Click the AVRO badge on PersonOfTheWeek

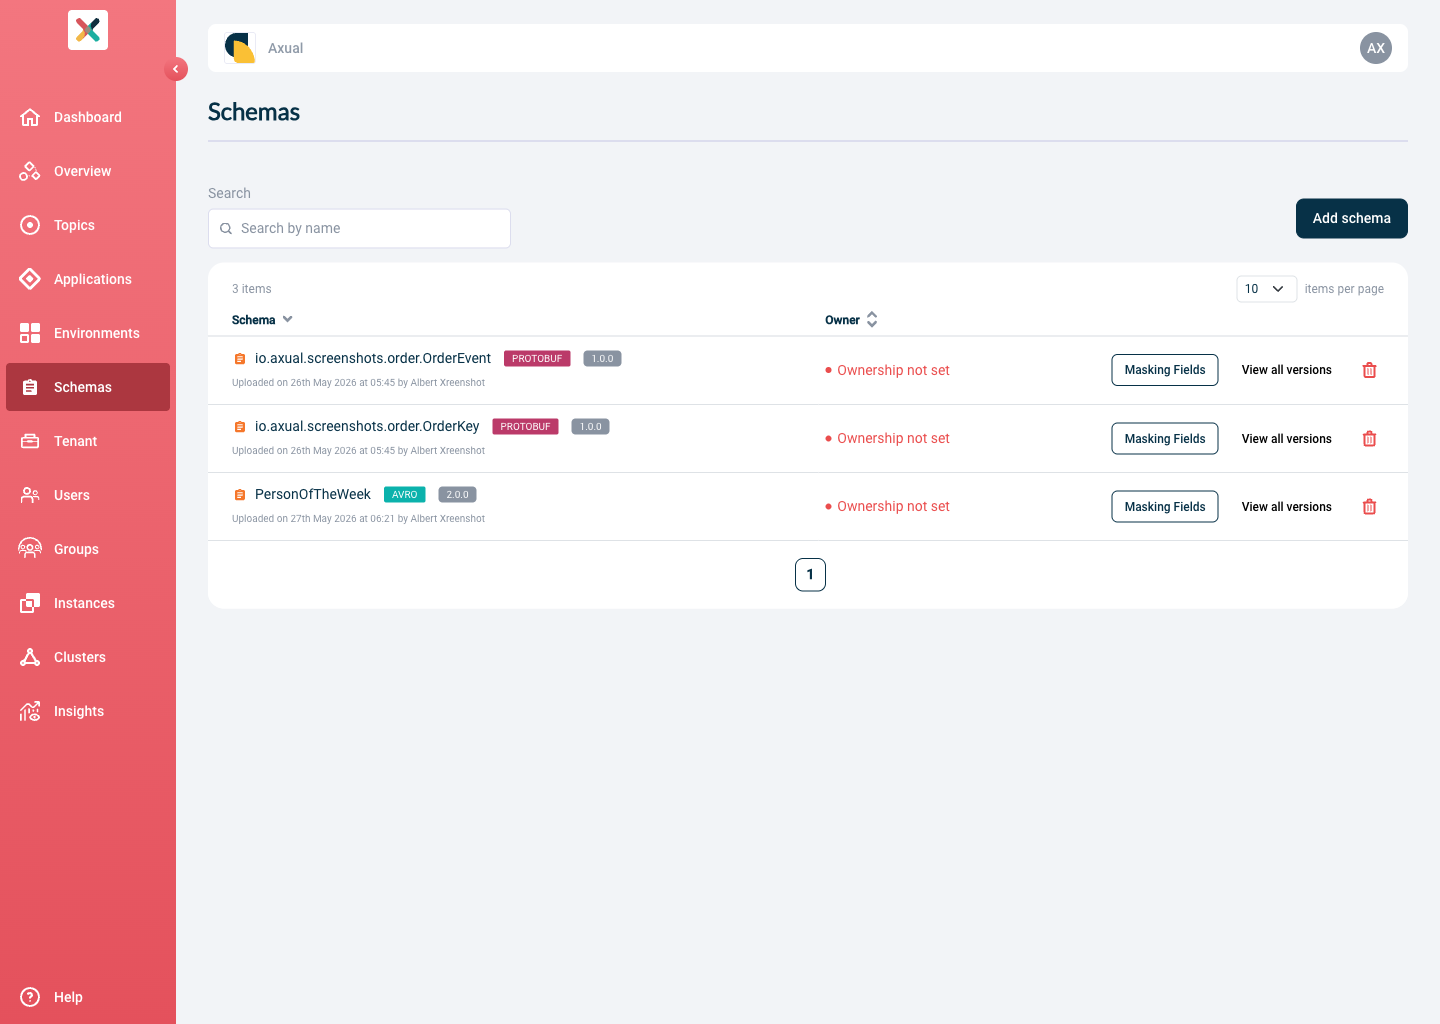pyautogui.click(x=405, y=494)
